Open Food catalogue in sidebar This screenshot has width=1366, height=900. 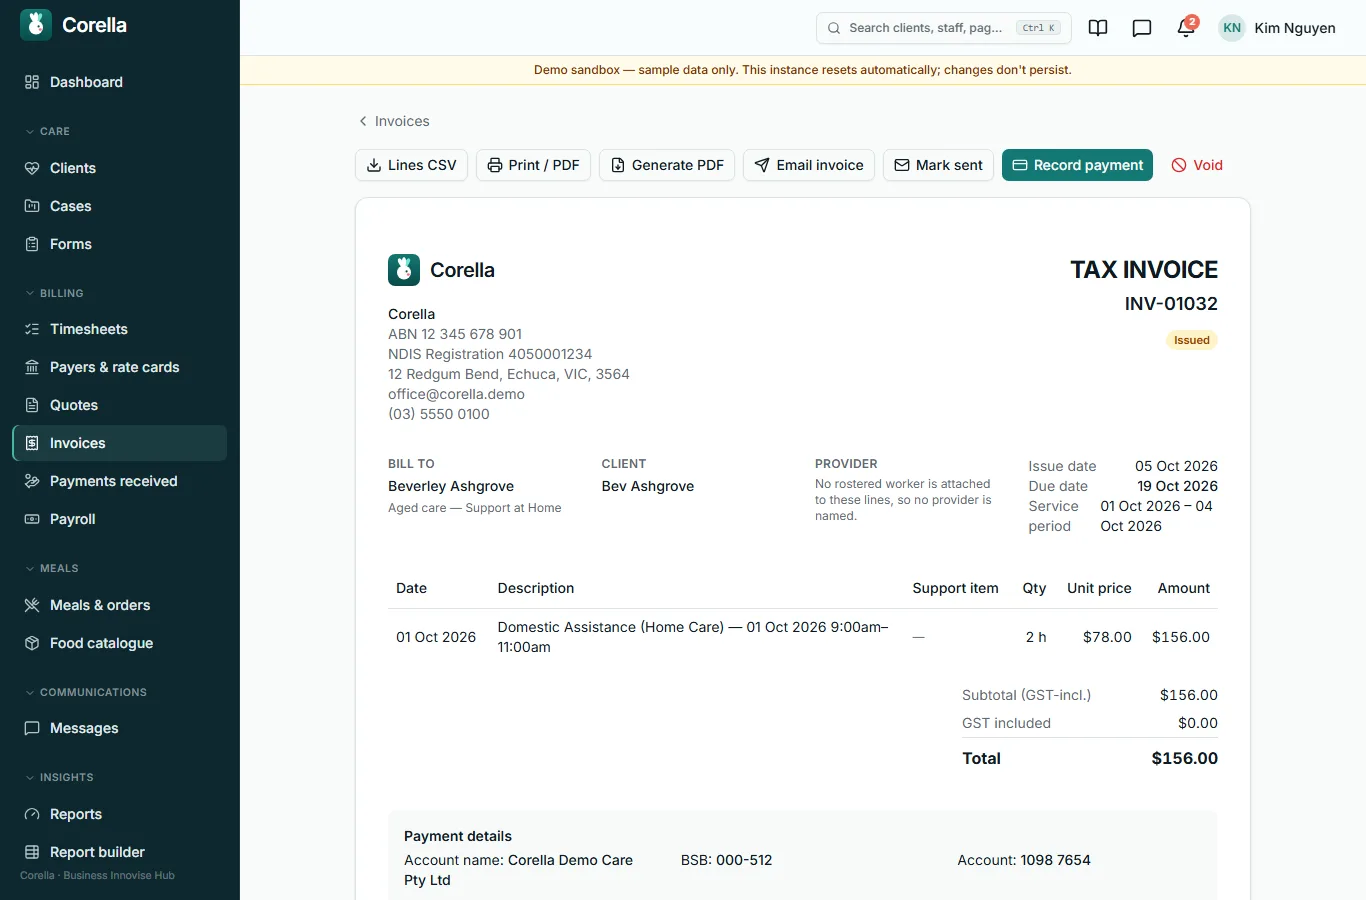[x=120, y=643]
